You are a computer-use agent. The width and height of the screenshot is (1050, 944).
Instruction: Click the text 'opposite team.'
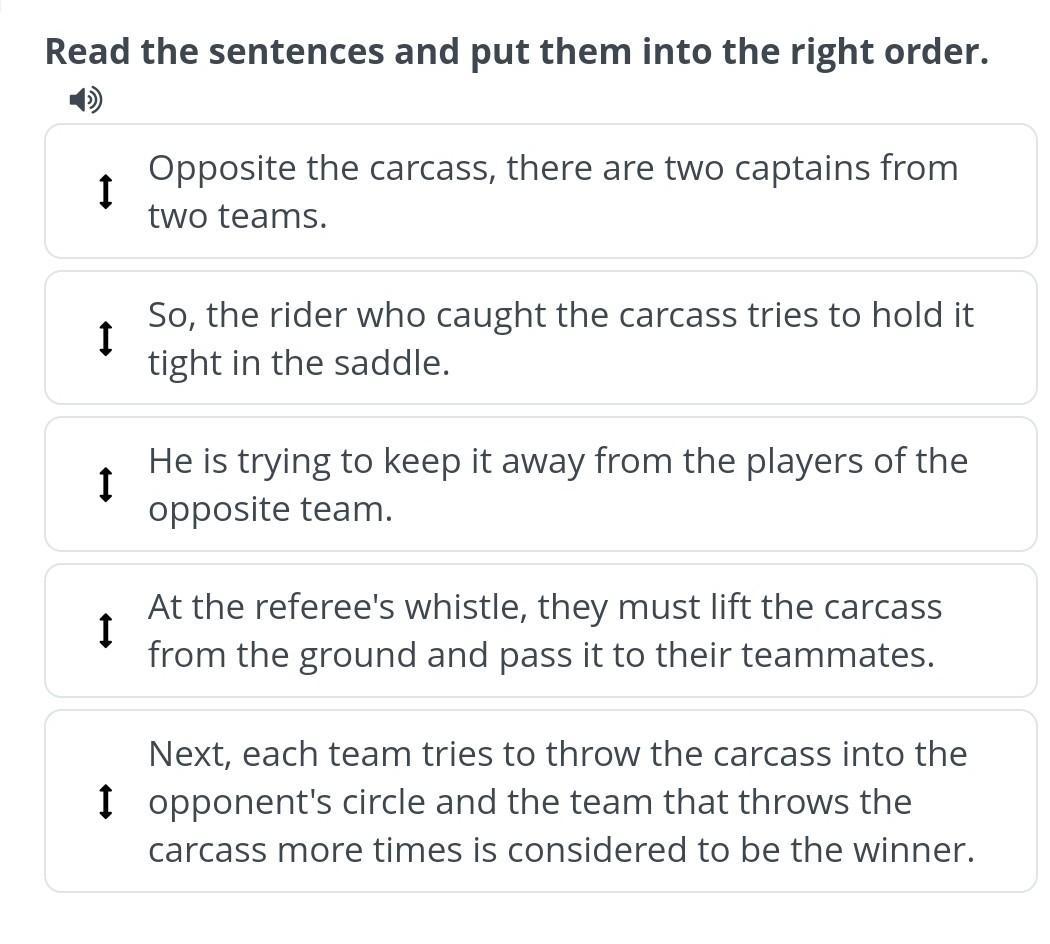pyautogui.click(x=271, y=510)
